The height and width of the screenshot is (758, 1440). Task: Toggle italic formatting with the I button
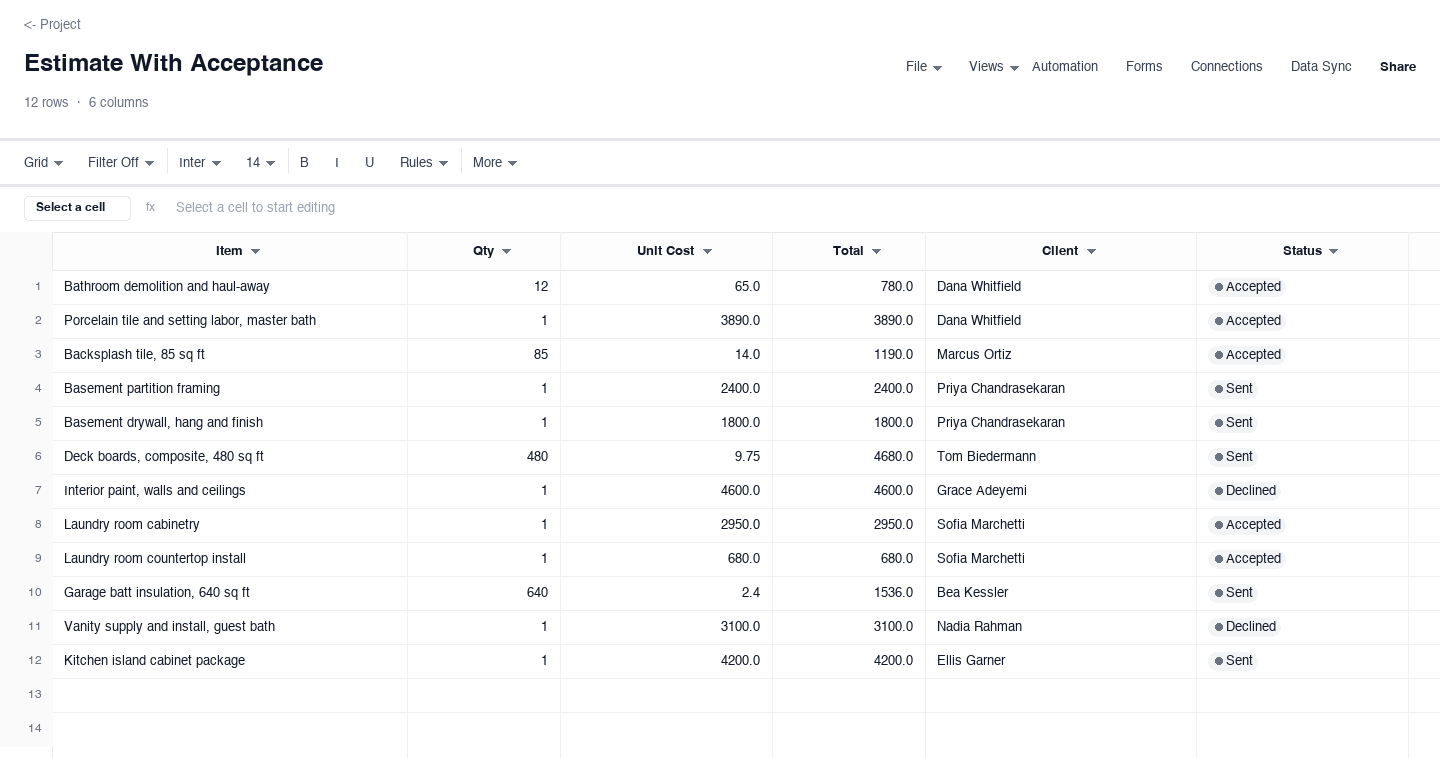[x=337, y=162]
